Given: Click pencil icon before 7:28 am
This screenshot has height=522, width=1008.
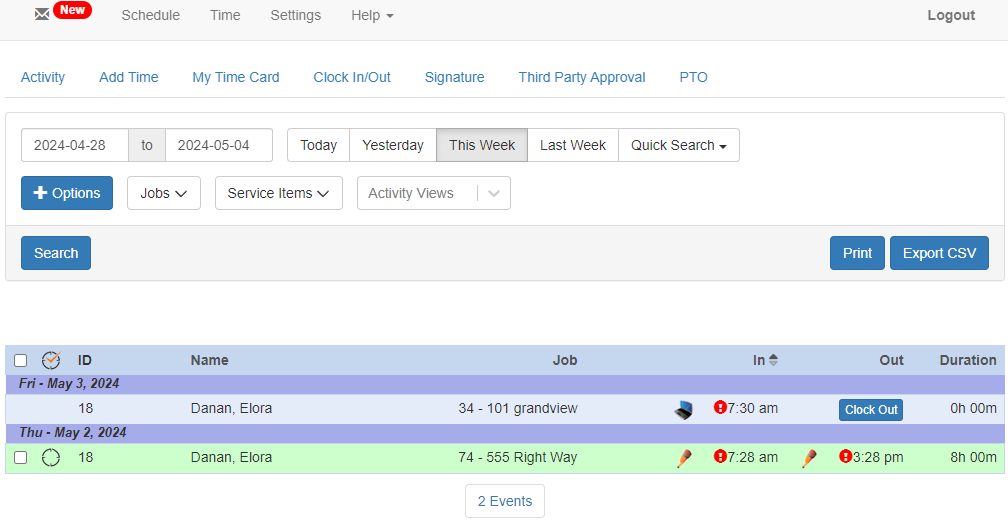Looking at the screenshot, I should [684, 458].
